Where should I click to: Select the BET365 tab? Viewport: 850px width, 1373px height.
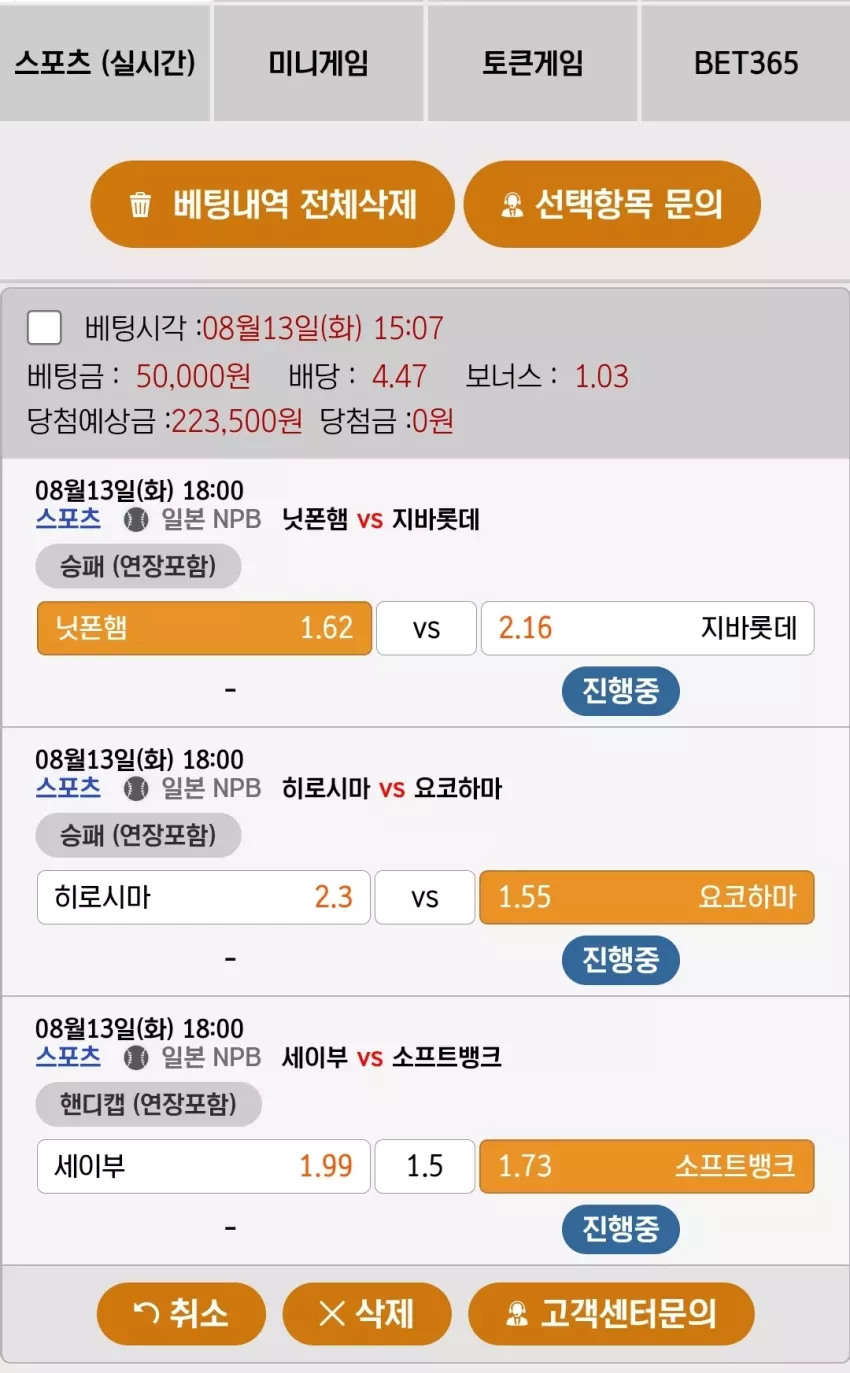(x=746, y=63)
